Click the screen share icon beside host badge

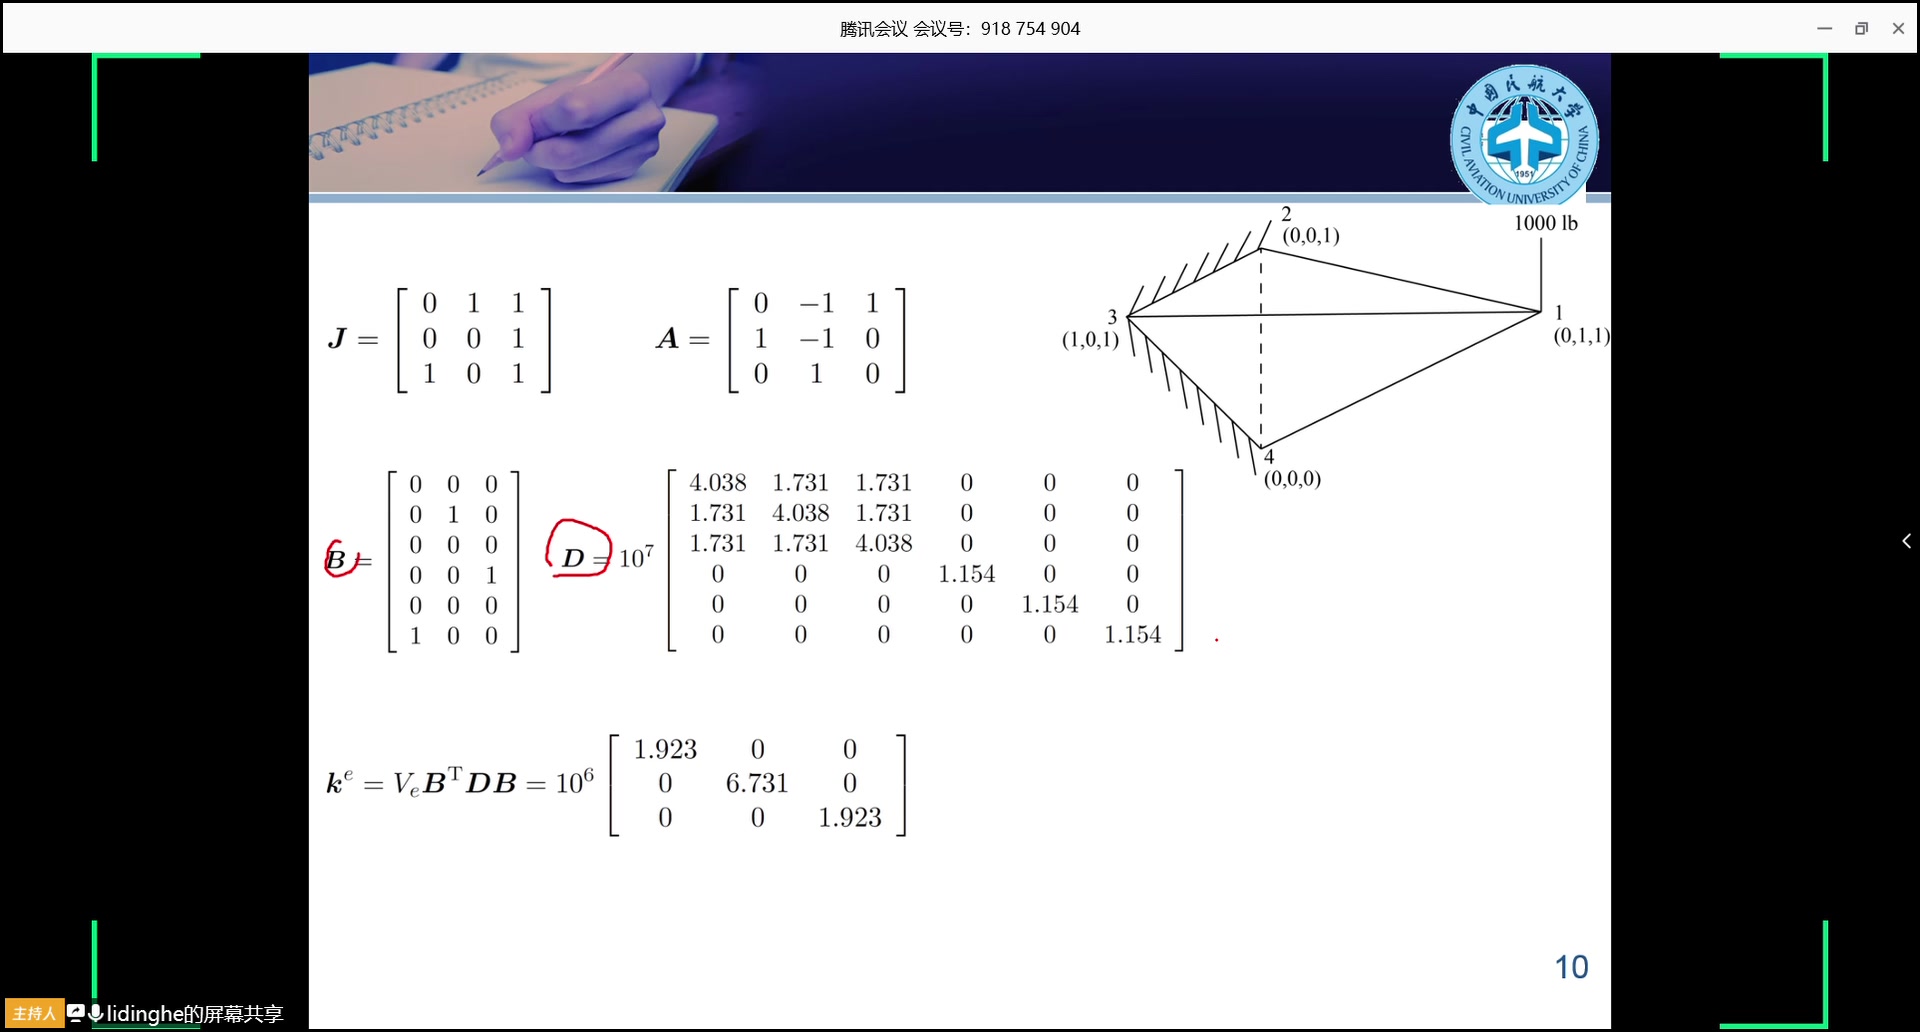click(x=76, y=1012)
